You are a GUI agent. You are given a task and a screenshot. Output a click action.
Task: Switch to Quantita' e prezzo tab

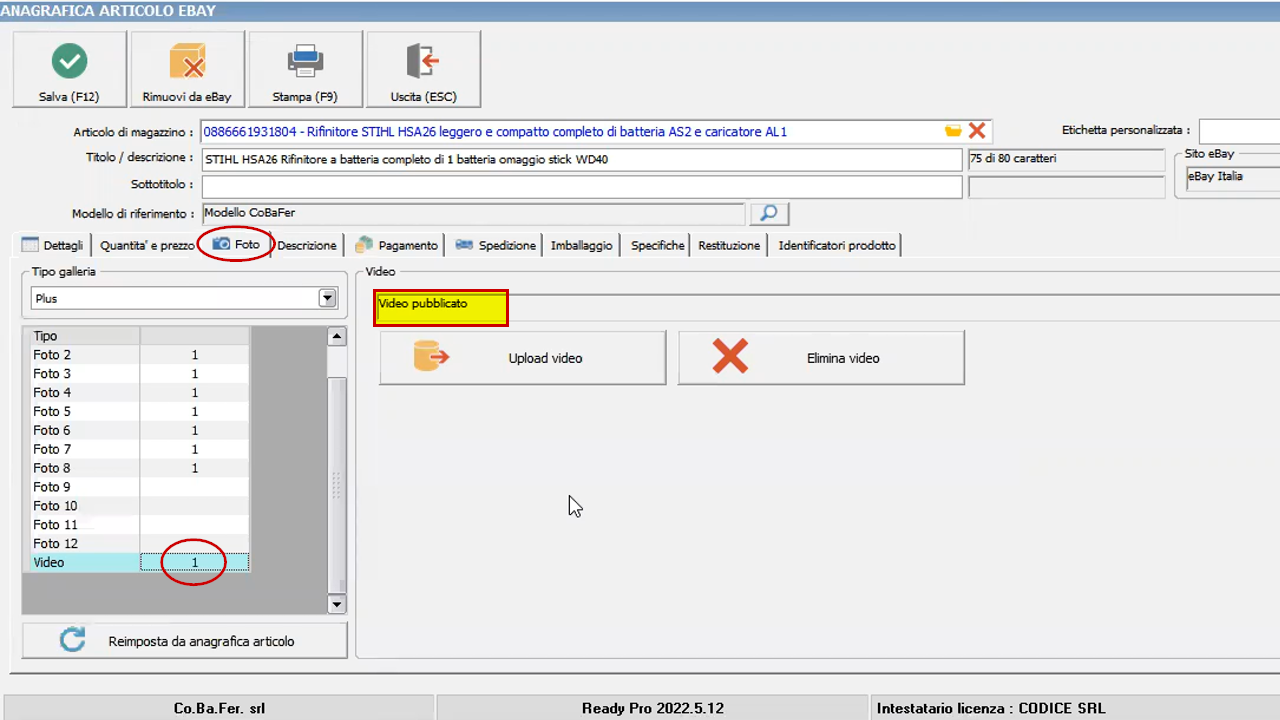point(147,245)
